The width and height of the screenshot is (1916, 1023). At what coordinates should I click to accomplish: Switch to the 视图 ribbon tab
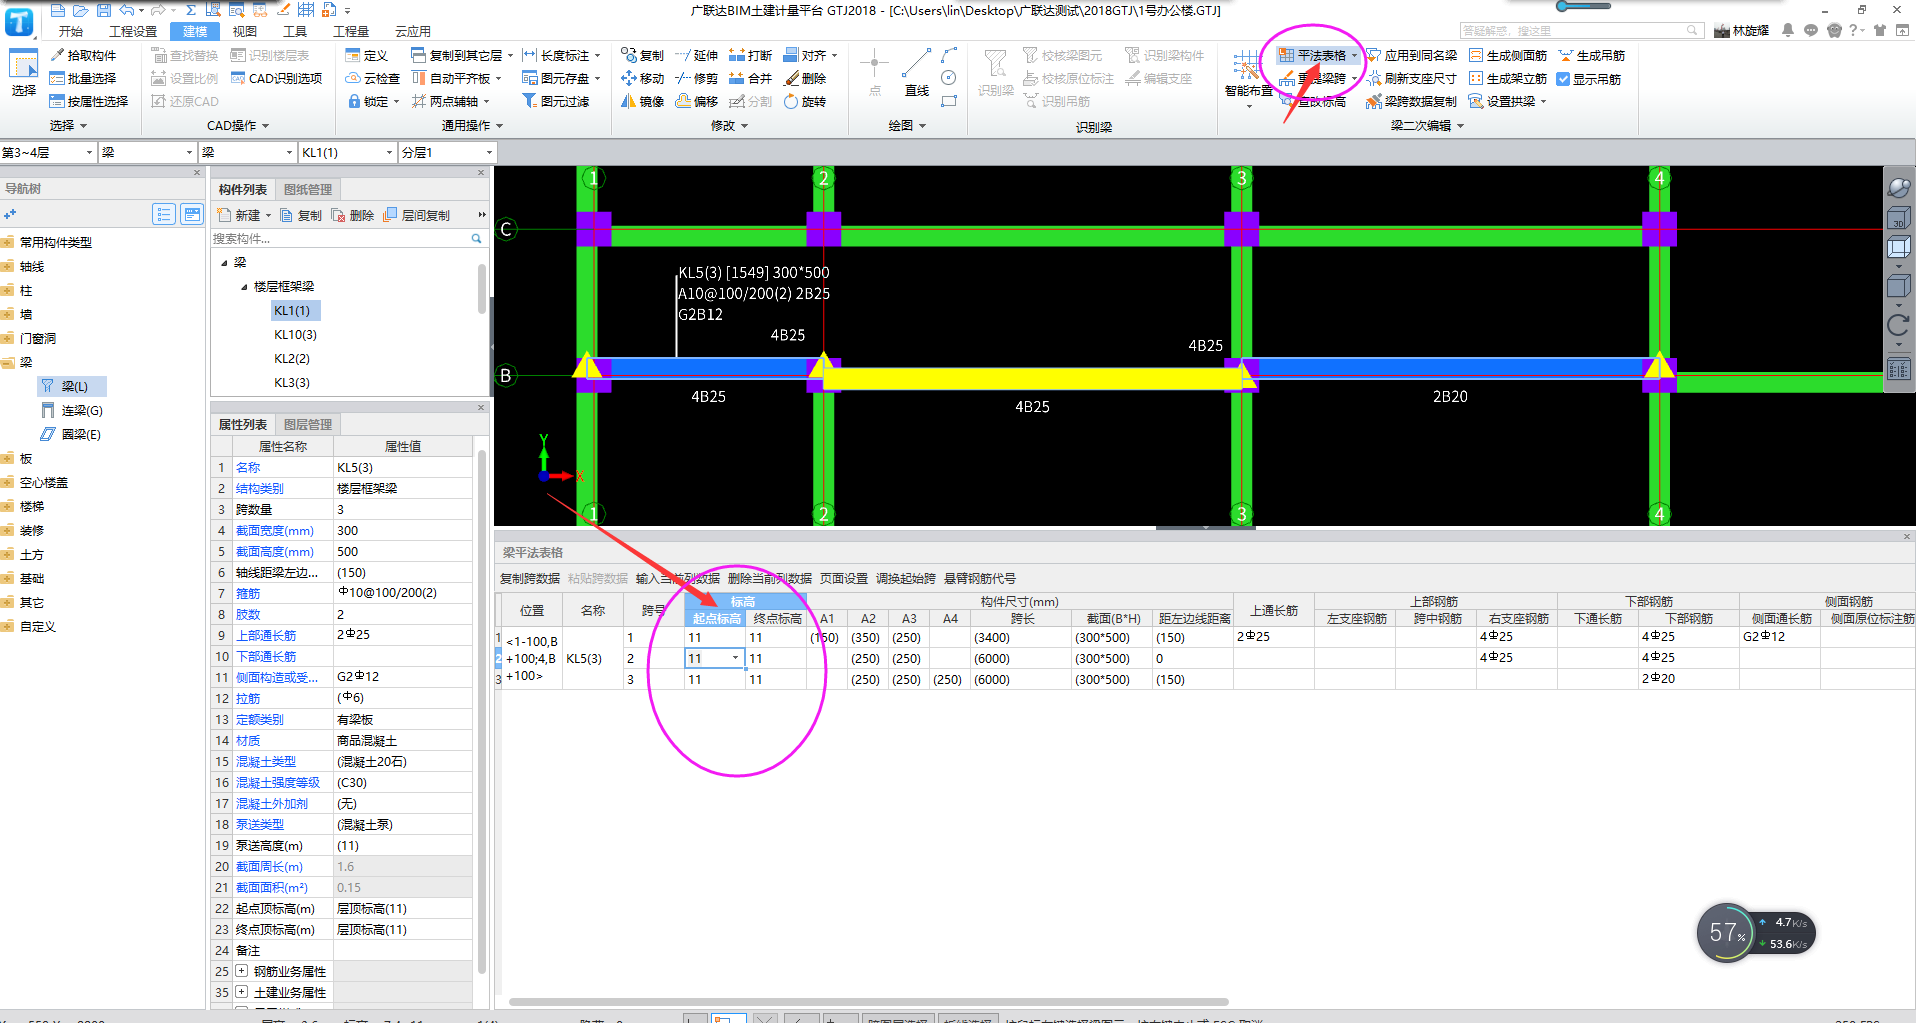point(245,31)
